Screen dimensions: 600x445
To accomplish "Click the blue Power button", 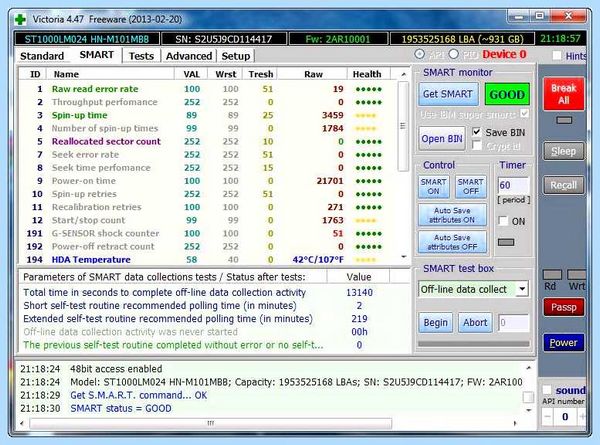I will [x=563, y=342].
